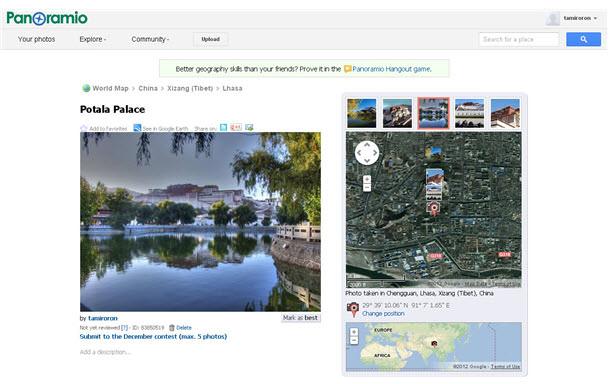The image size is (609, 384).
Task: Click the Upload button
Action: [211, 39]
